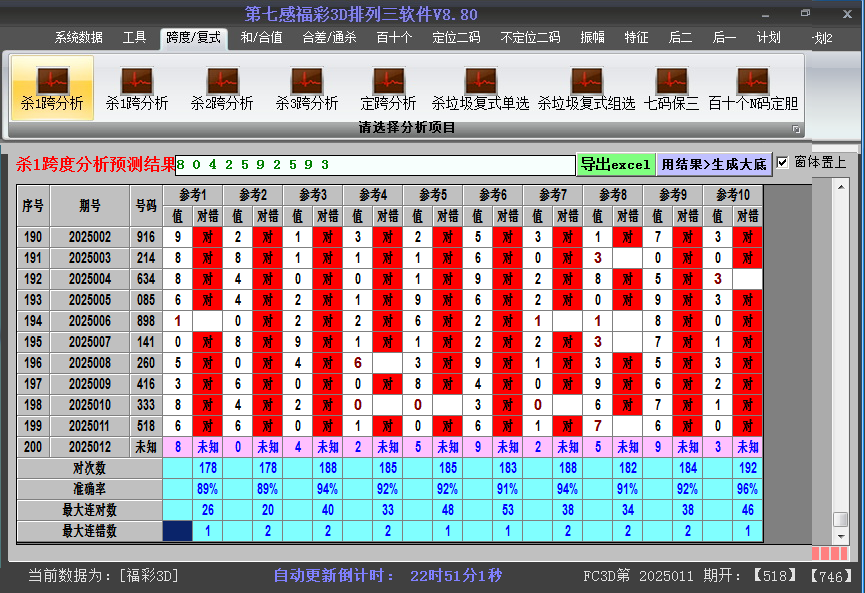Click the 准确率 row label
This screenshot has height=593, width=865.
pyautogui.click(x=89, y=489)
